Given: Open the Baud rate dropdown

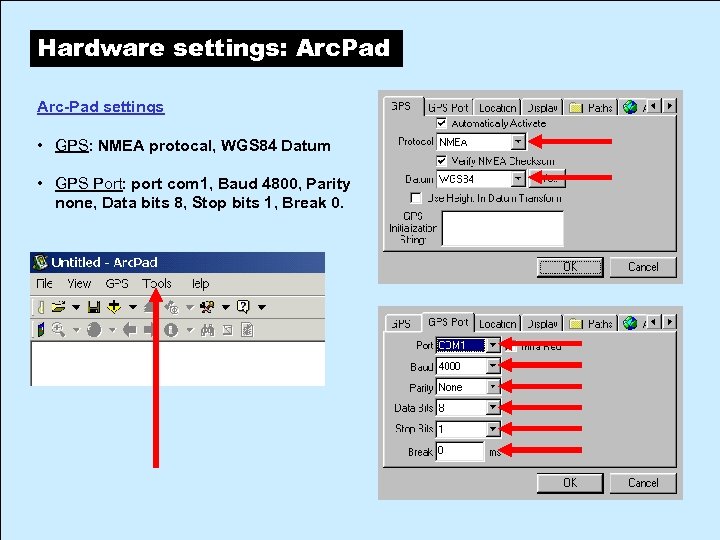Looking at the screenshot, I should (493, 366).
